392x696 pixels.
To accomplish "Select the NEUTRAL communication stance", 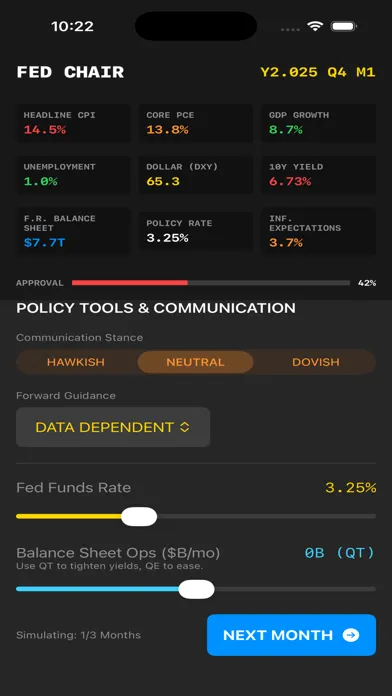I will (195, 362).
